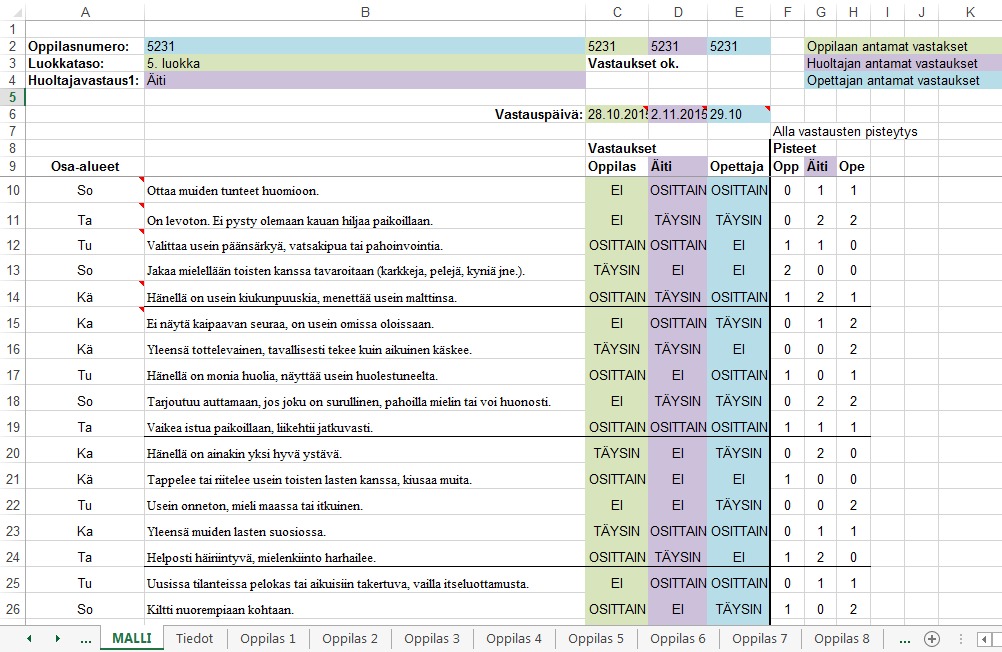Select column D header
This screenshot has width=1002, height=652.
coord(678,12)
